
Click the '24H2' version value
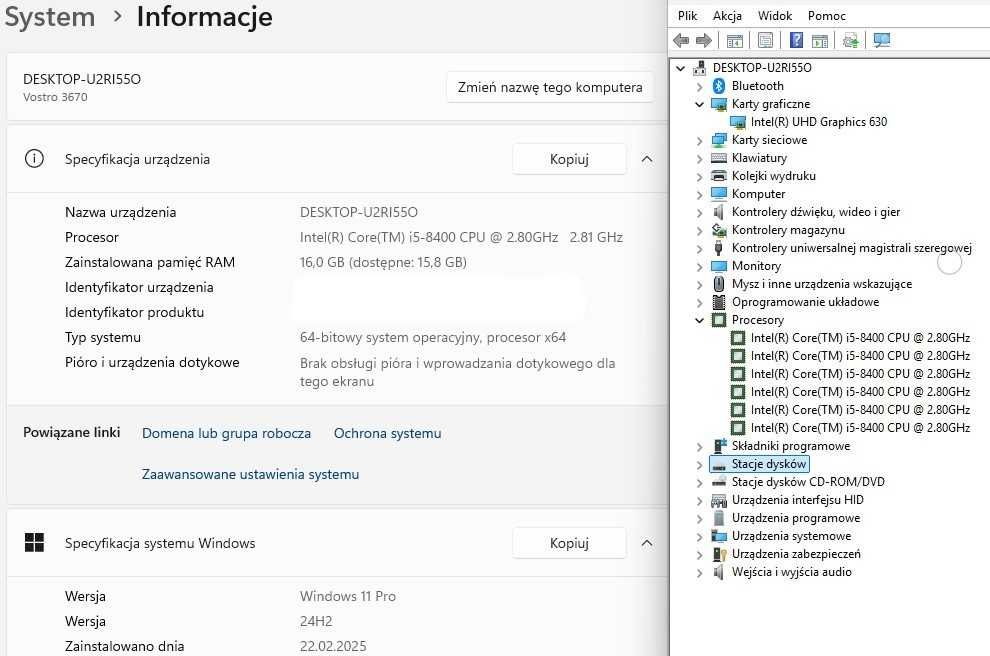316,621
